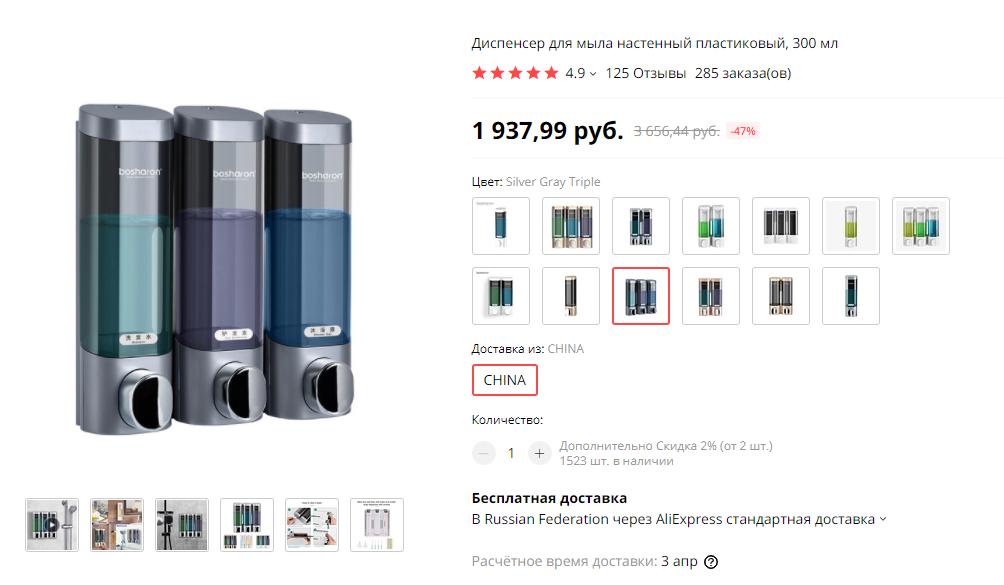The image size is (1004, 585).
Task: Select the gold triple dispenser color variant
Action: click(571, 226)
